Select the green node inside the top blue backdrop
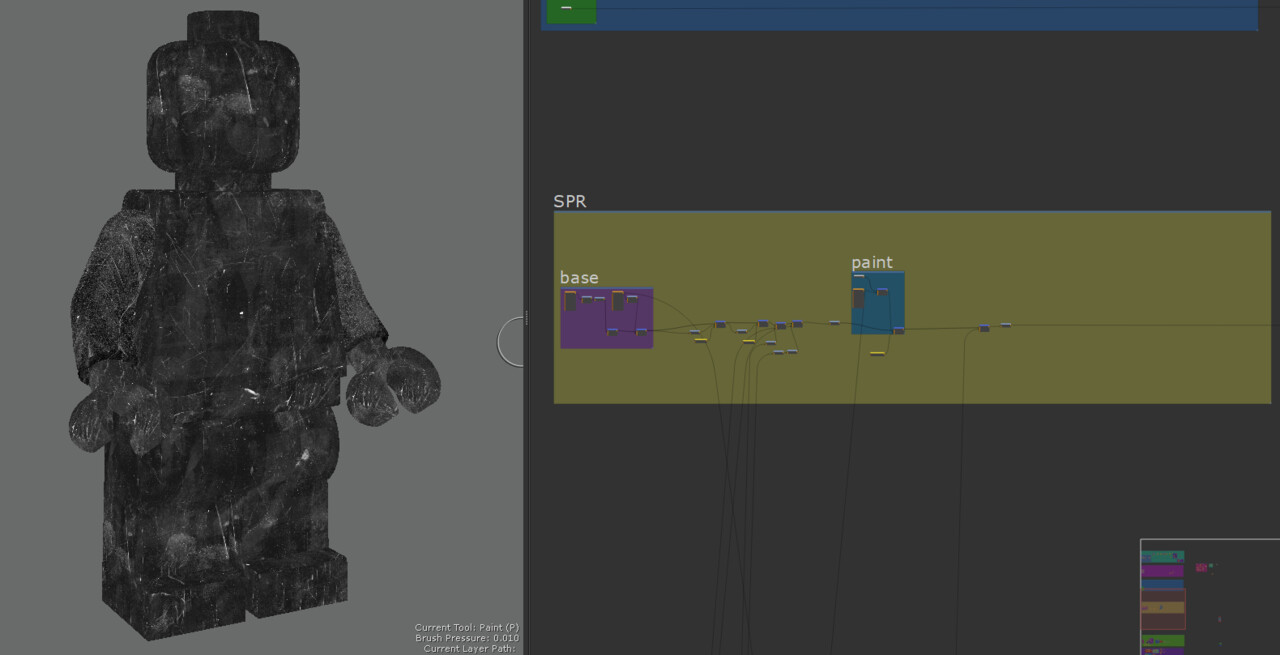Image resolution: width=1280 pixels, height=655 pixels. click(572, 12)
